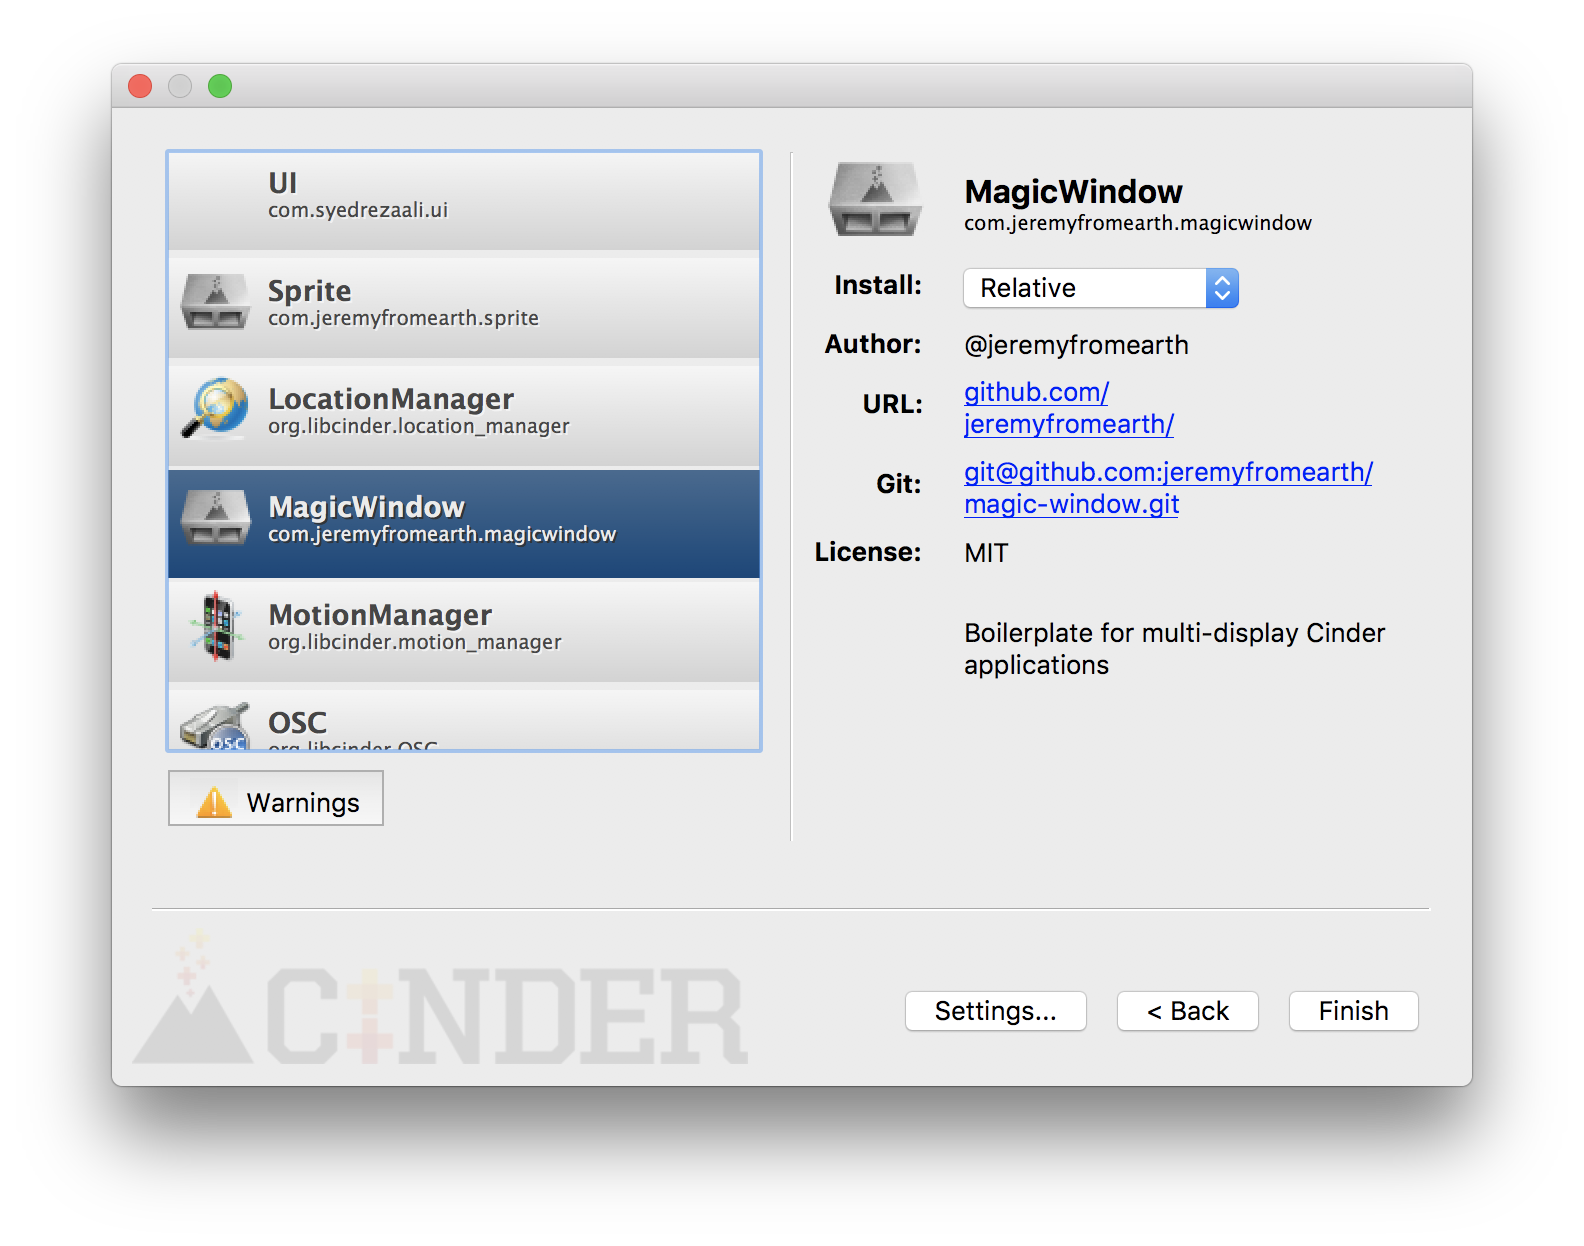
Task: Click the MotionManager phone icon
Action: coord(216,626)
